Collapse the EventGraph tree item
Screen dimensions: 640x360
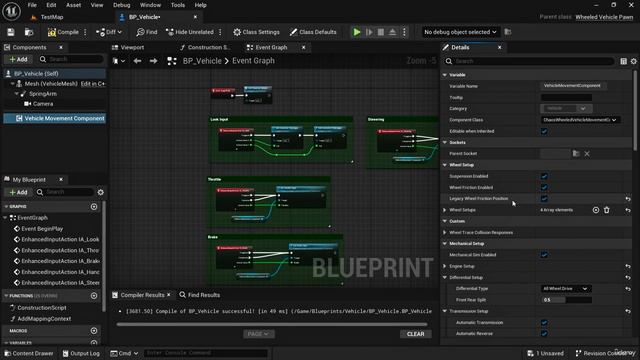pos(6,218)
